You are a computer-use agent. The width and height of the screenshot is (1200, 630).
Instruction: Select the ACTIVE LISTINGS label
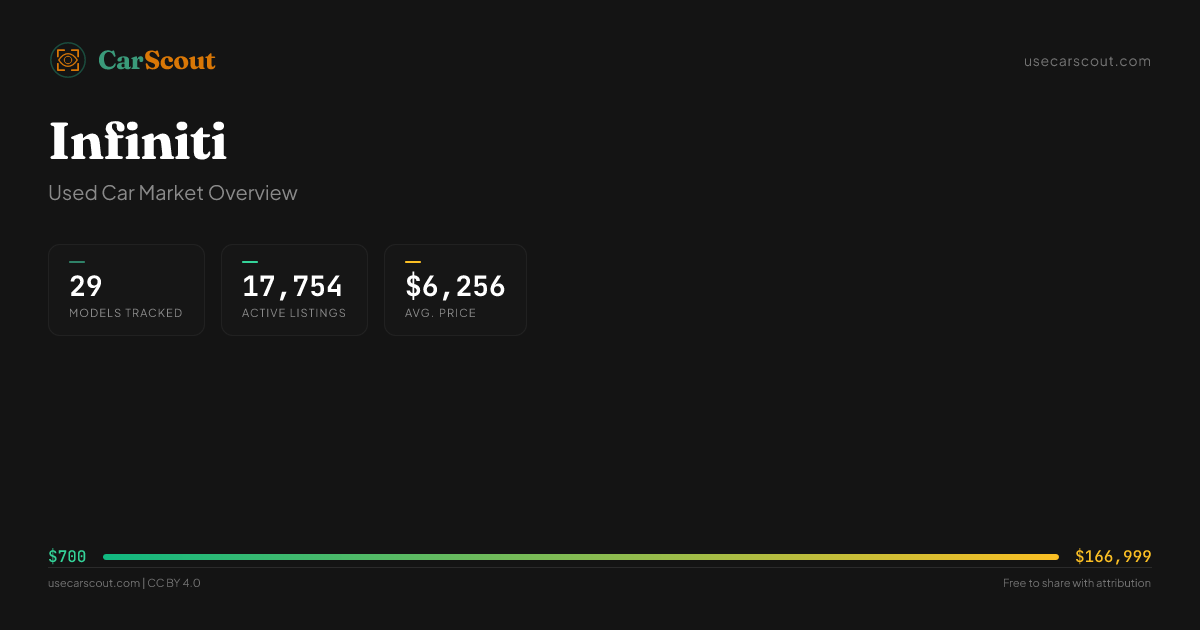coord(294,313)
